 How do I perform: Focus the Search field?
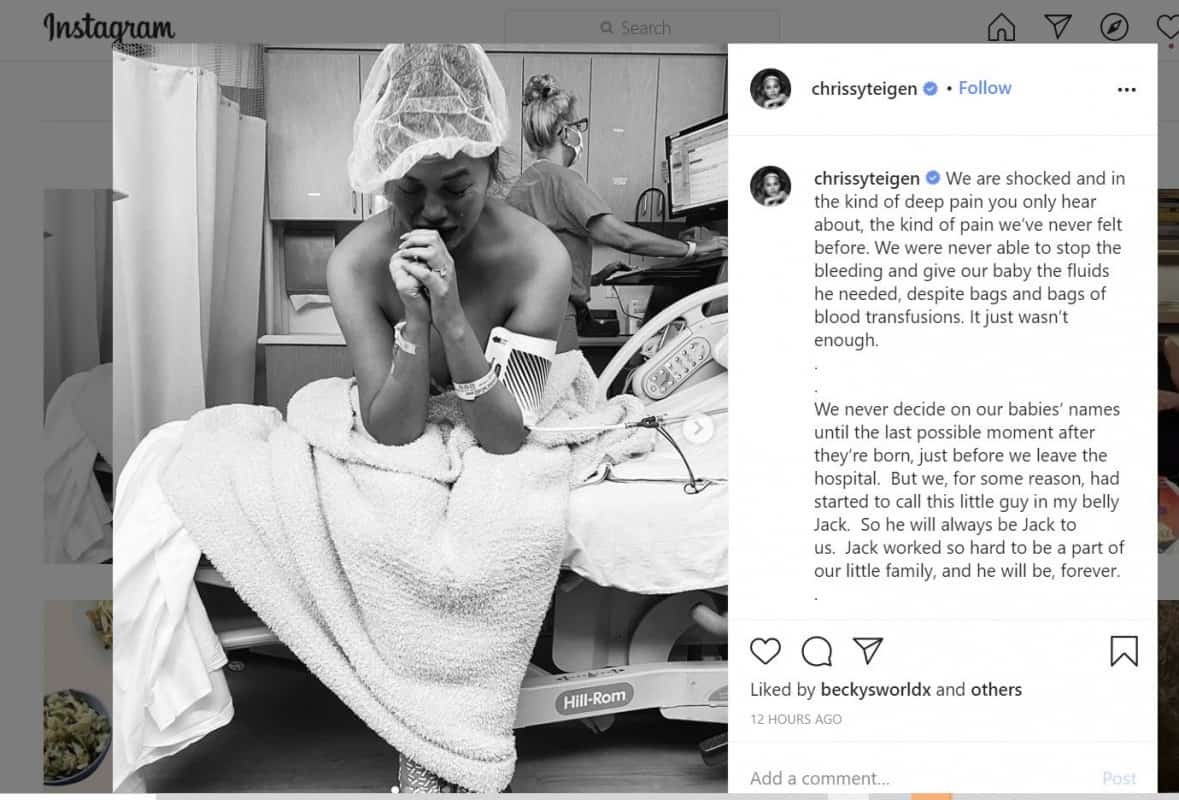[642, 28]
